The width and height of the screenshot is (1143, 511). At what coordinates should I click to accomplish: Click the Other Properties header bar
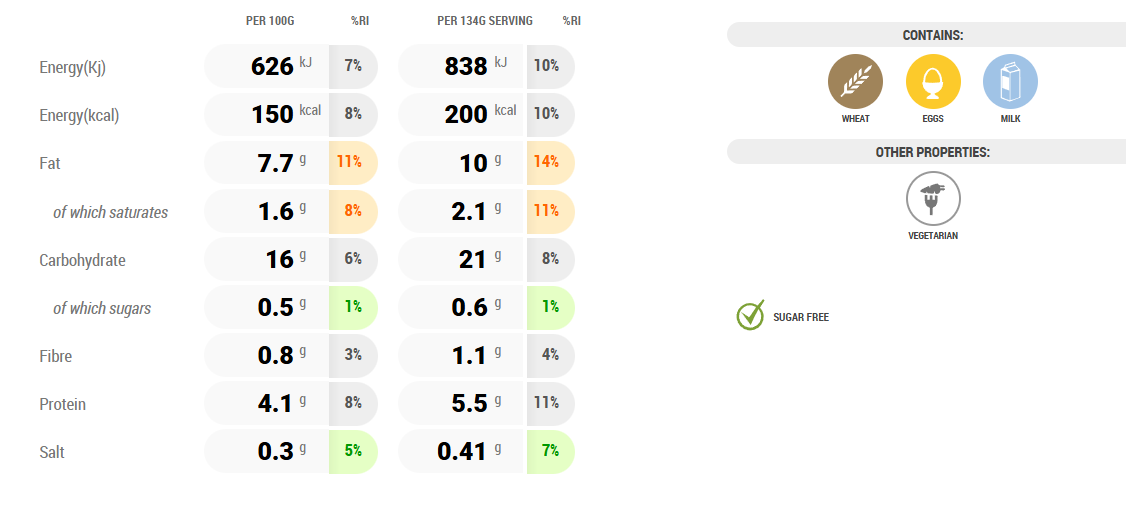(x=932, y=152)
